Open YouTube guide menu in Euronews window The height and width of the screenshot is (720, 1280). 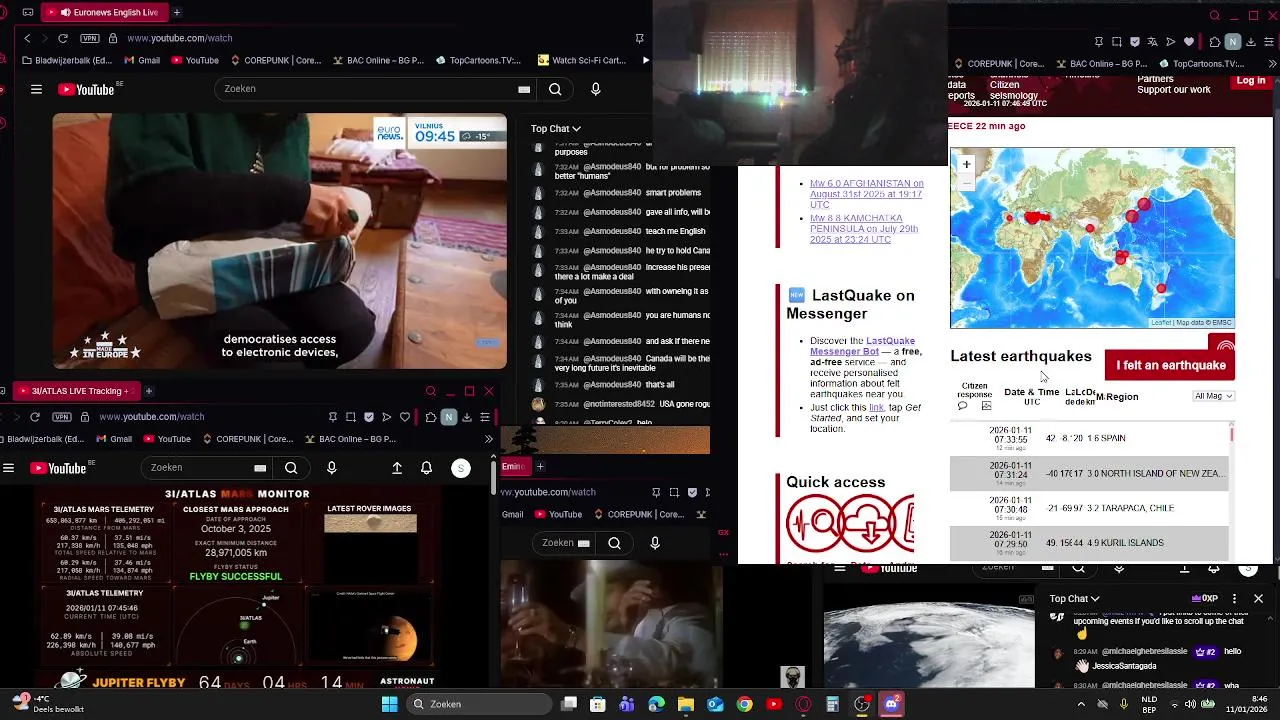click(x=36, y=89)
